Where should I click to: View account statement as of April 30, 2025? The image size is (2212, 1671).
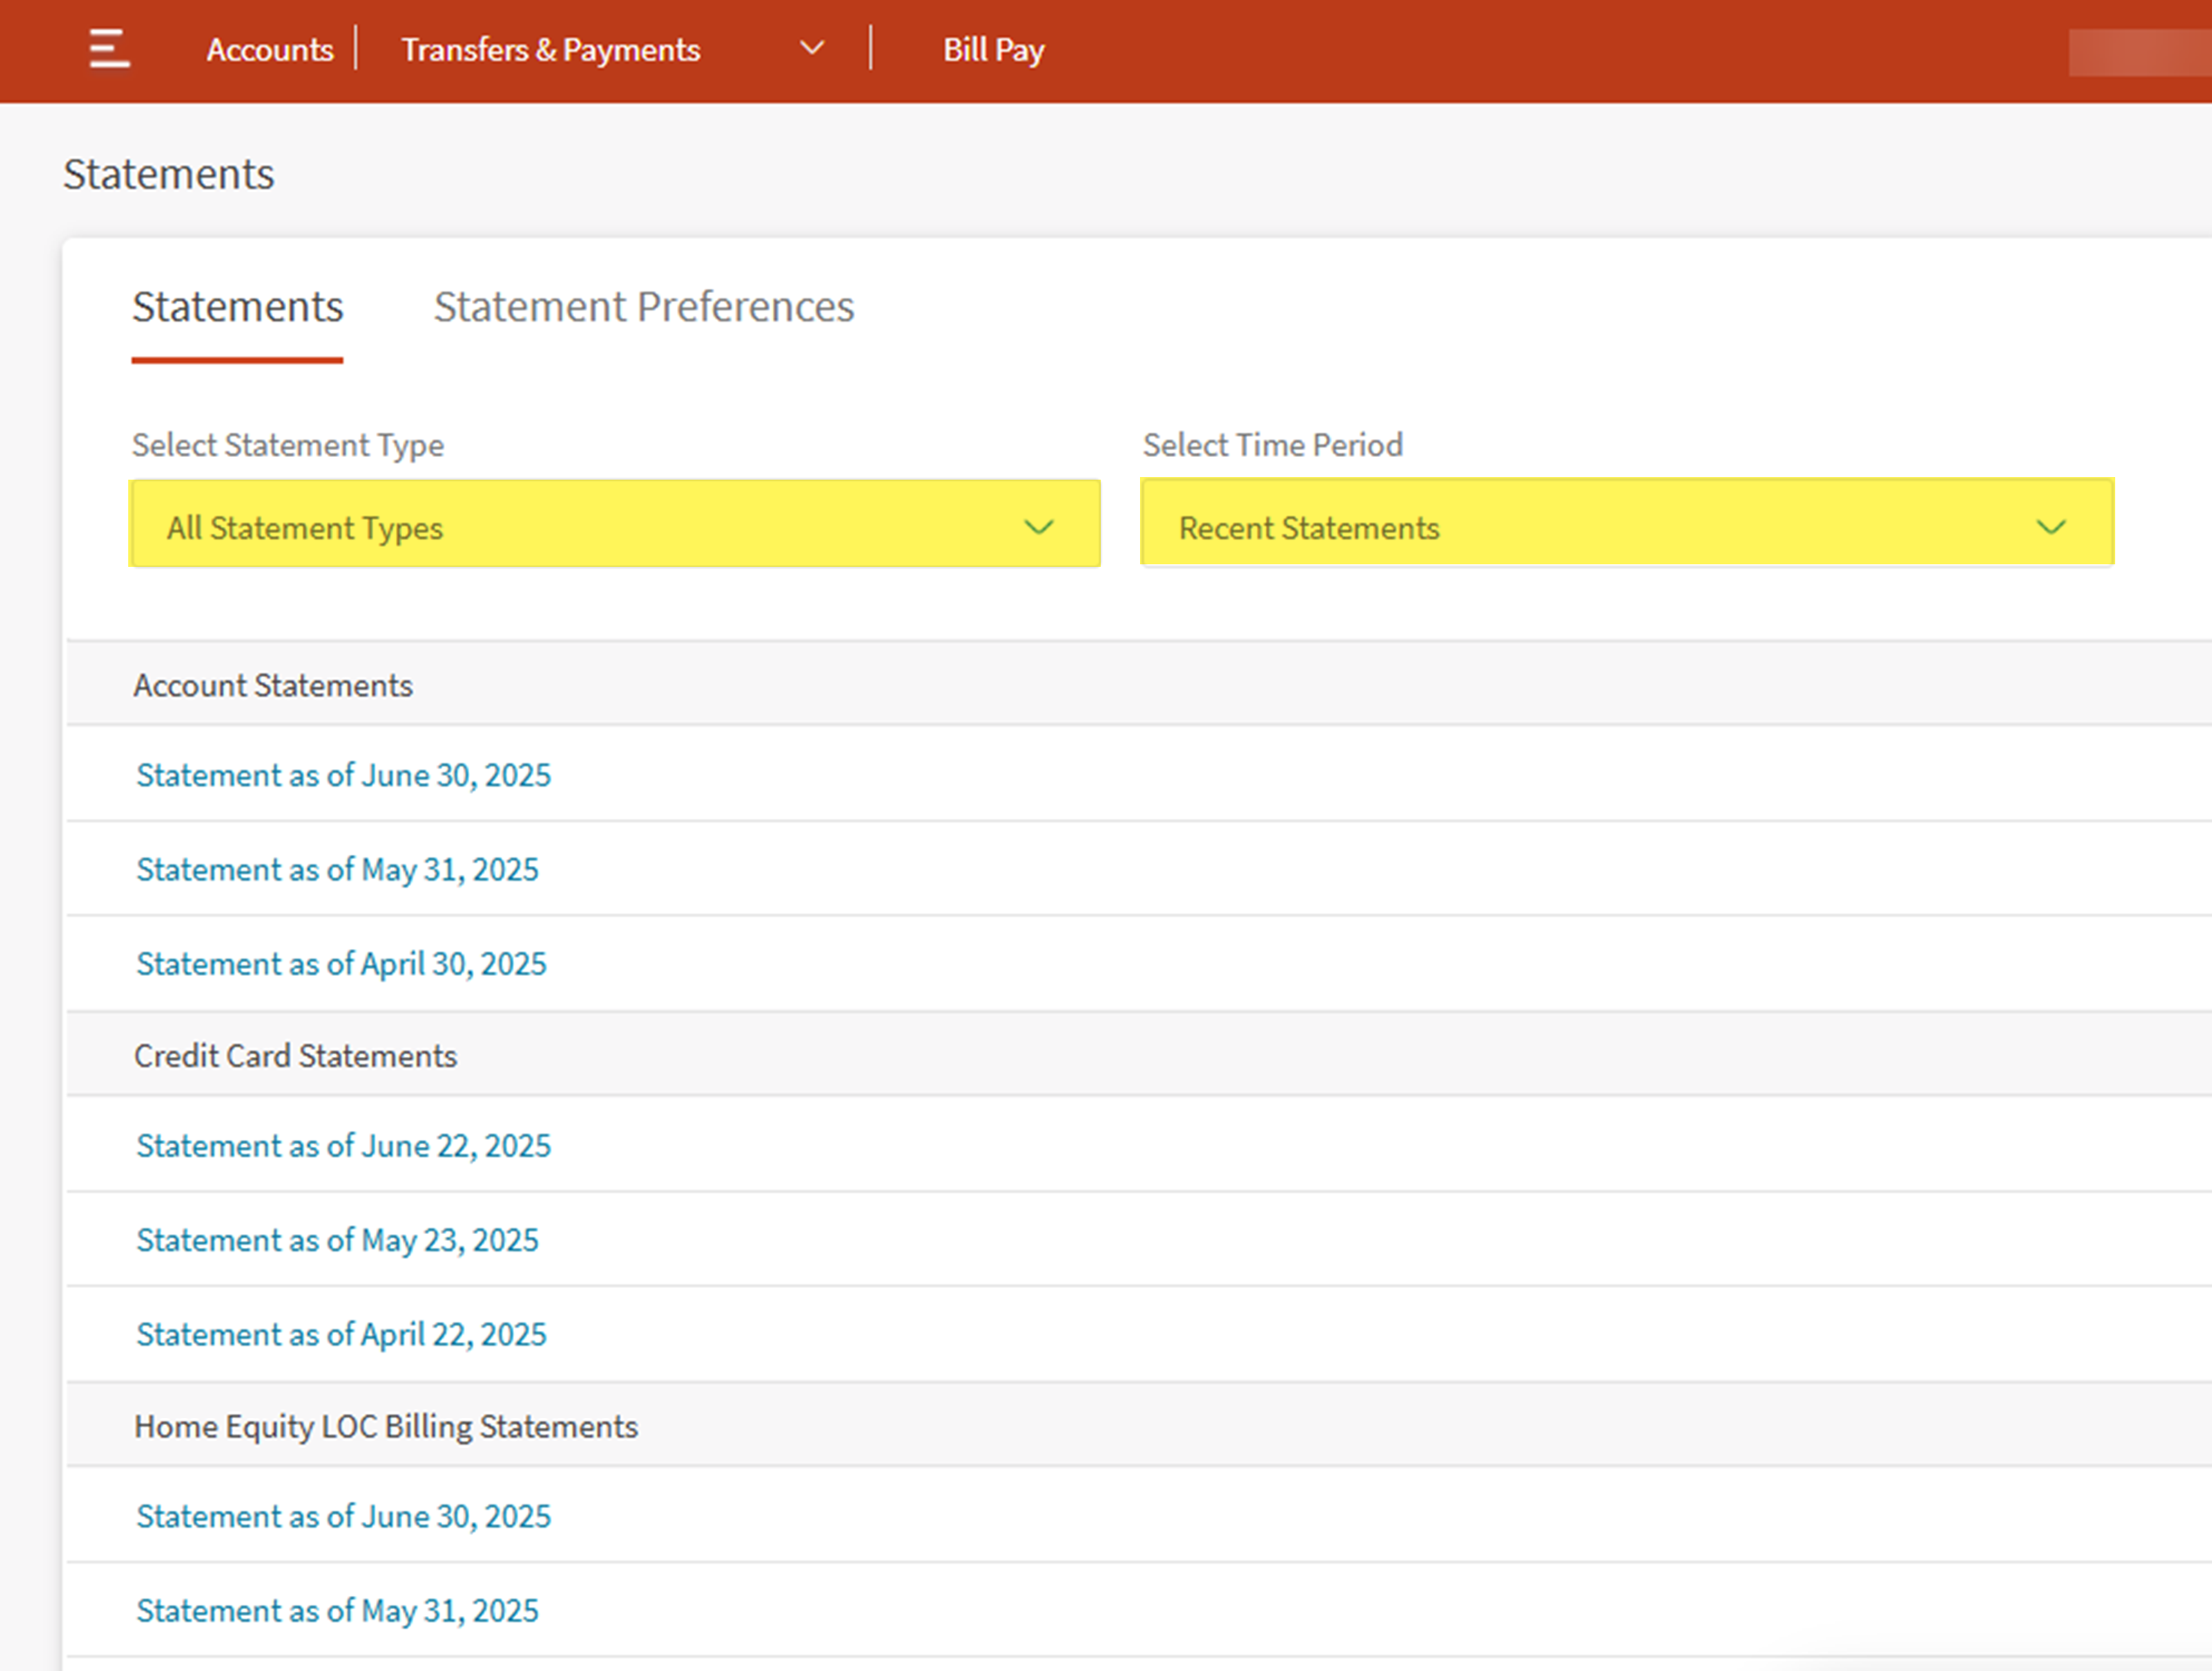coord(341,964)
